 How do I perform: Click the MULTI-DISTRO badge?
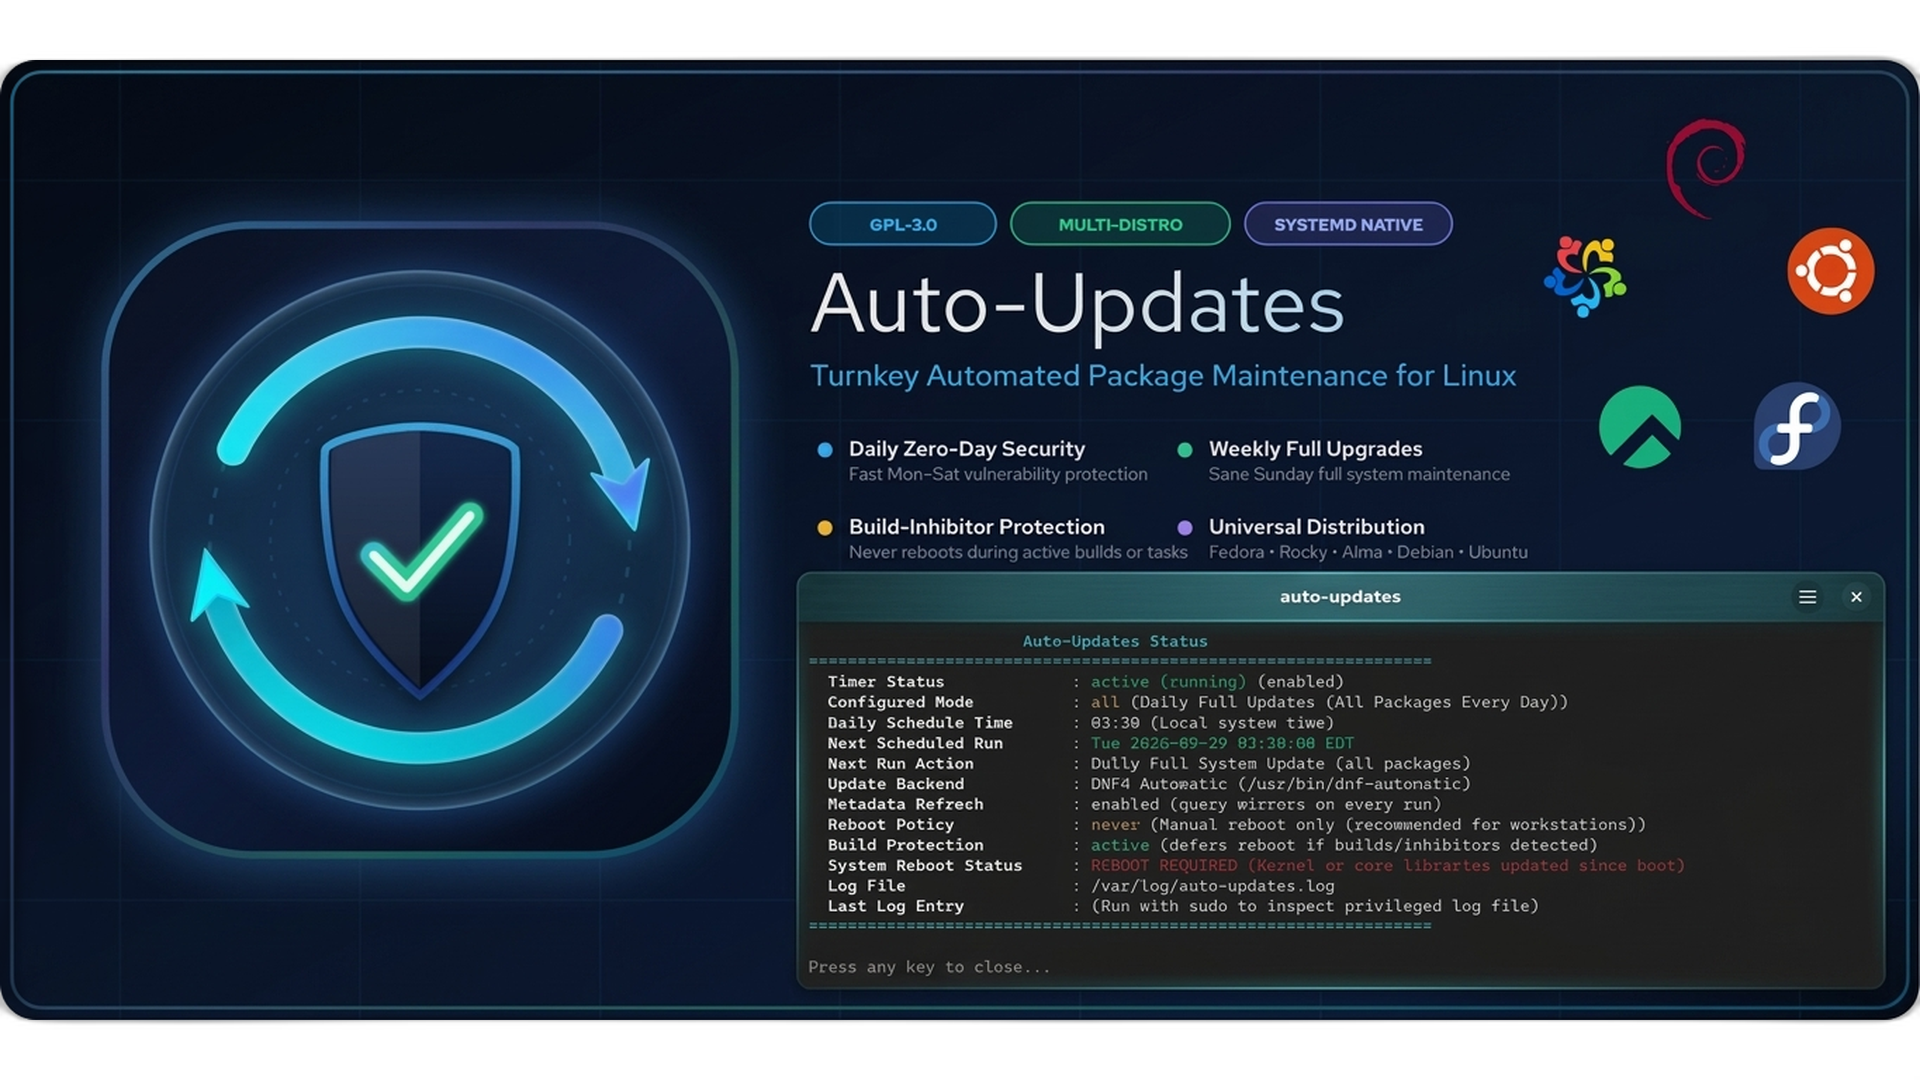pos(1120,224)
